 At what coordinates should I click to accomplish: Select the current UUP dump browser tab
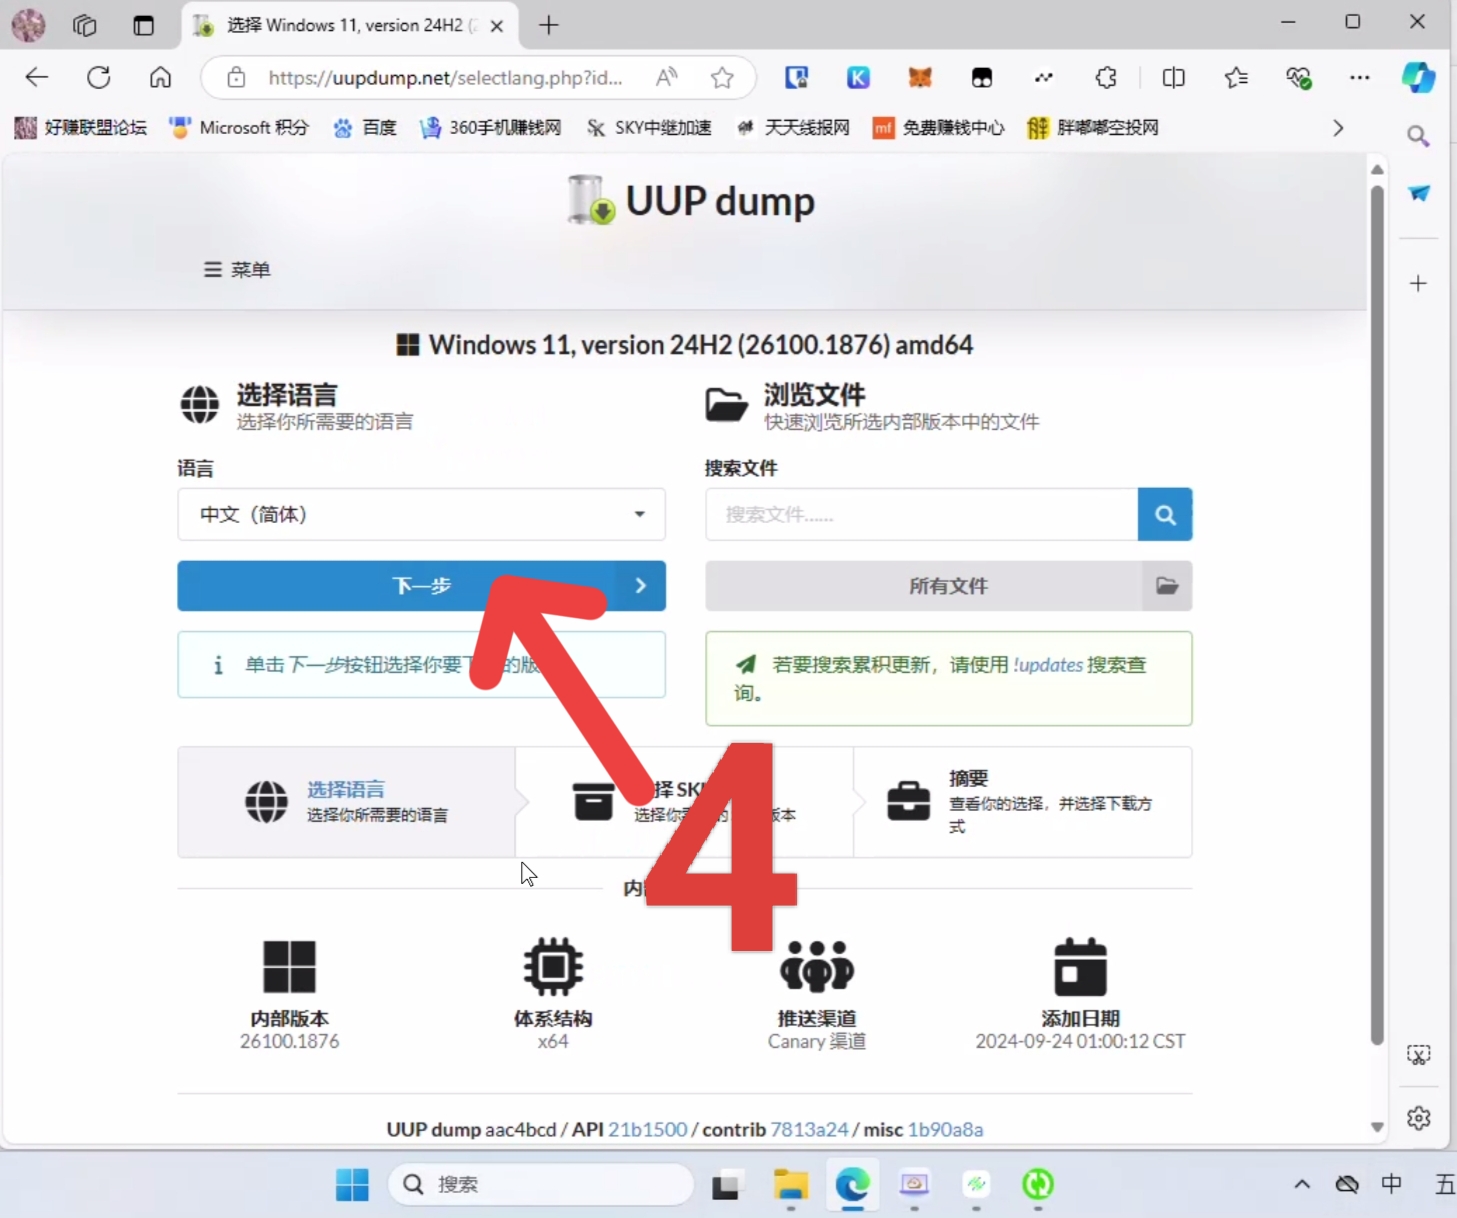pos(350,25)
